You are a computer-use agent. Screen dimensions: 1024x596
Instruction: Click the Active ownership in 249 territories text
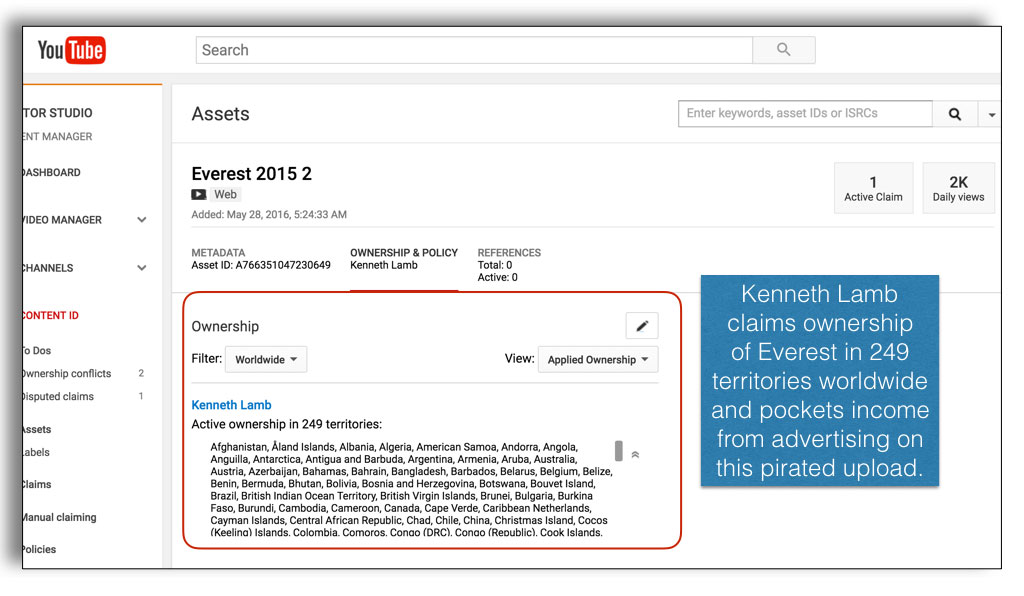[287, 424]
